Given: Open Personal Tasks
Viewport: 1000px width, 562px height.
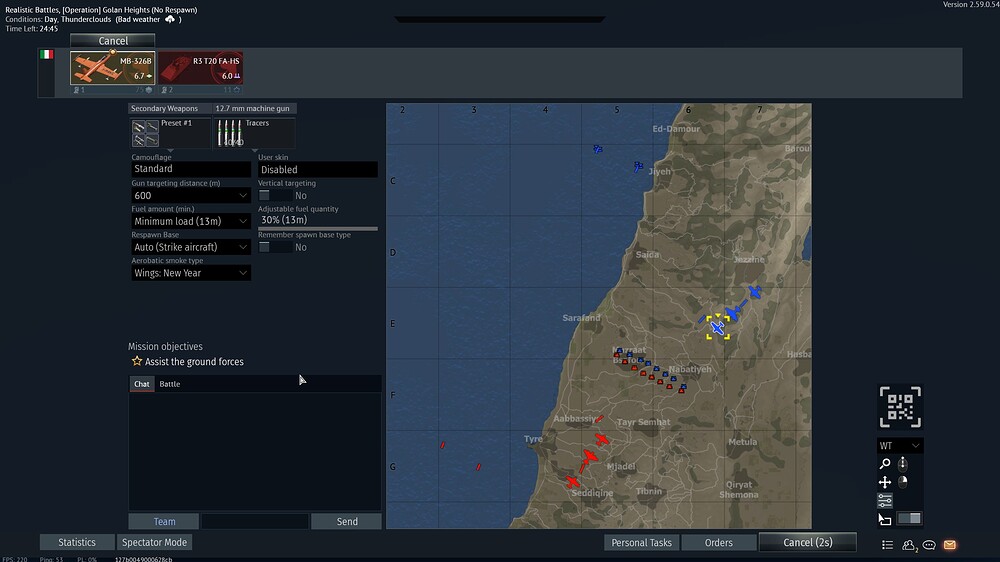Looking at the screenshot, I should [x=641, y=542].
